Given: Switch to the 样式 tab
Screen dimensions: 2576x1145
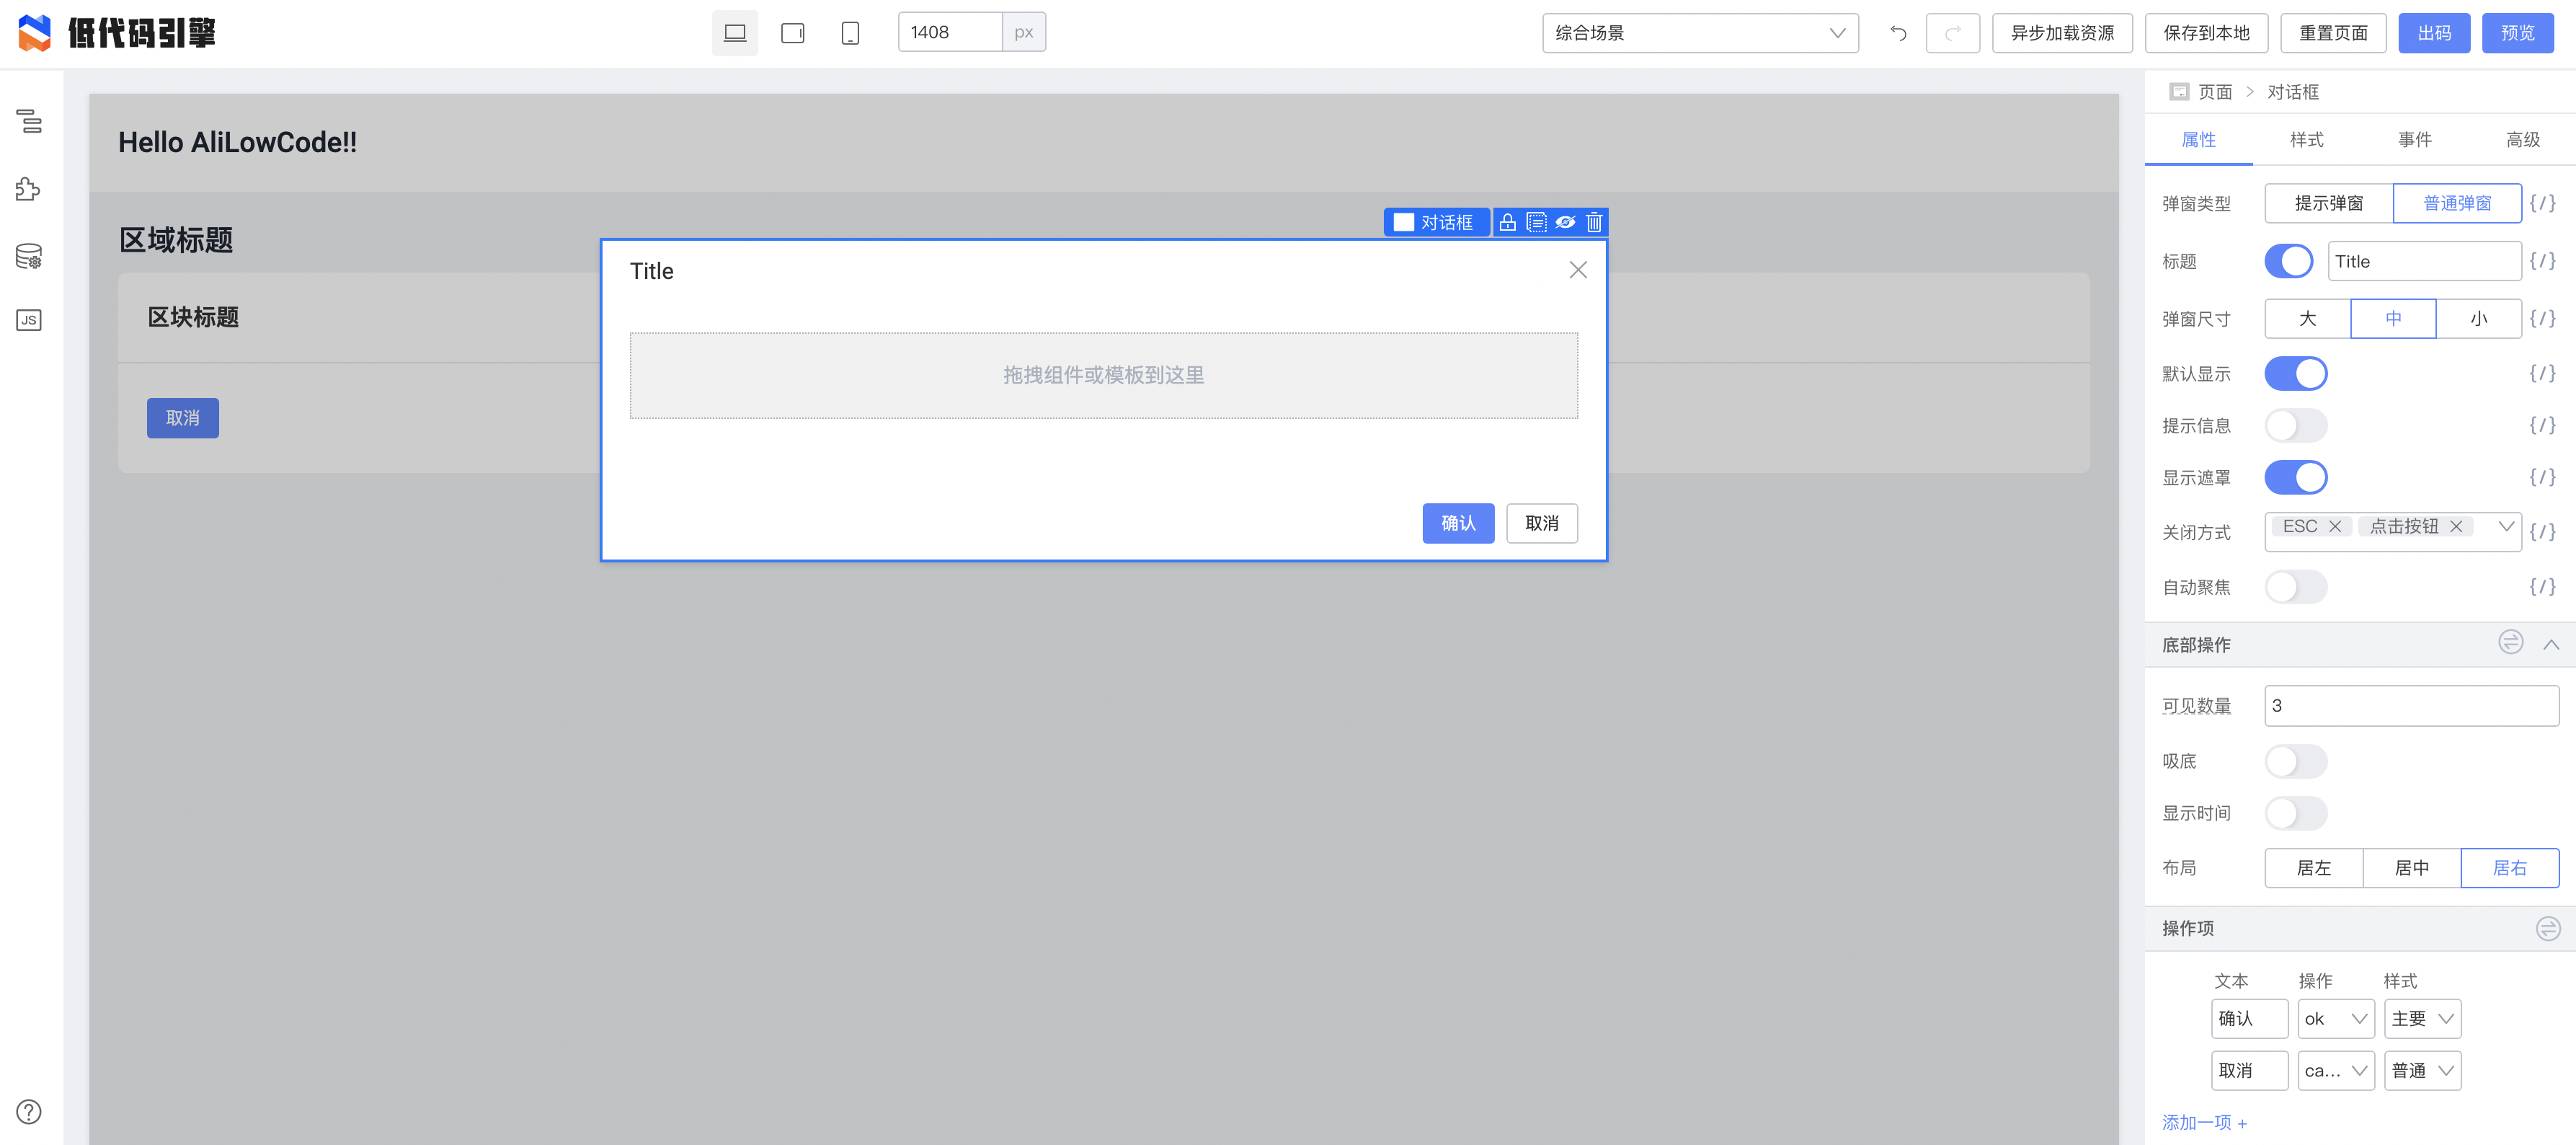Looking at the screenshot, I should (2306, 140).
